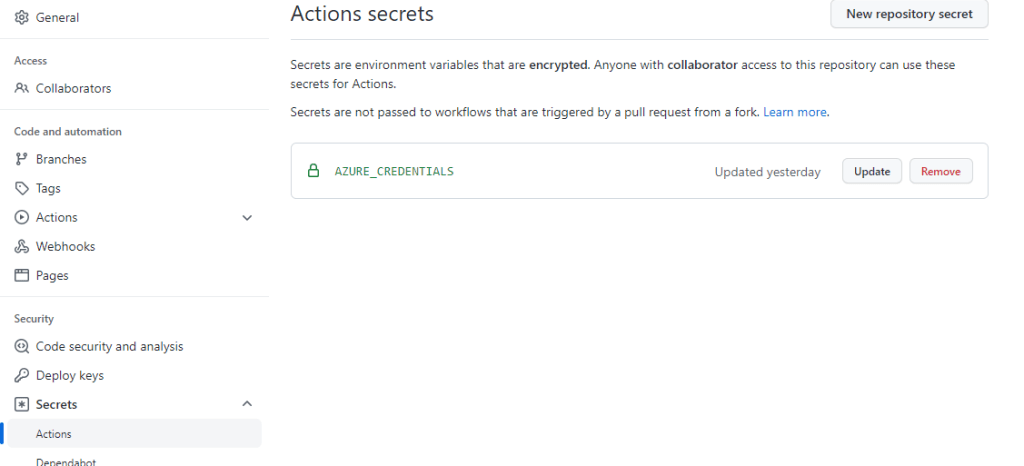Click the Pages browser icon
Viewport: 1024px width, 466px height.
click(22, 275)
